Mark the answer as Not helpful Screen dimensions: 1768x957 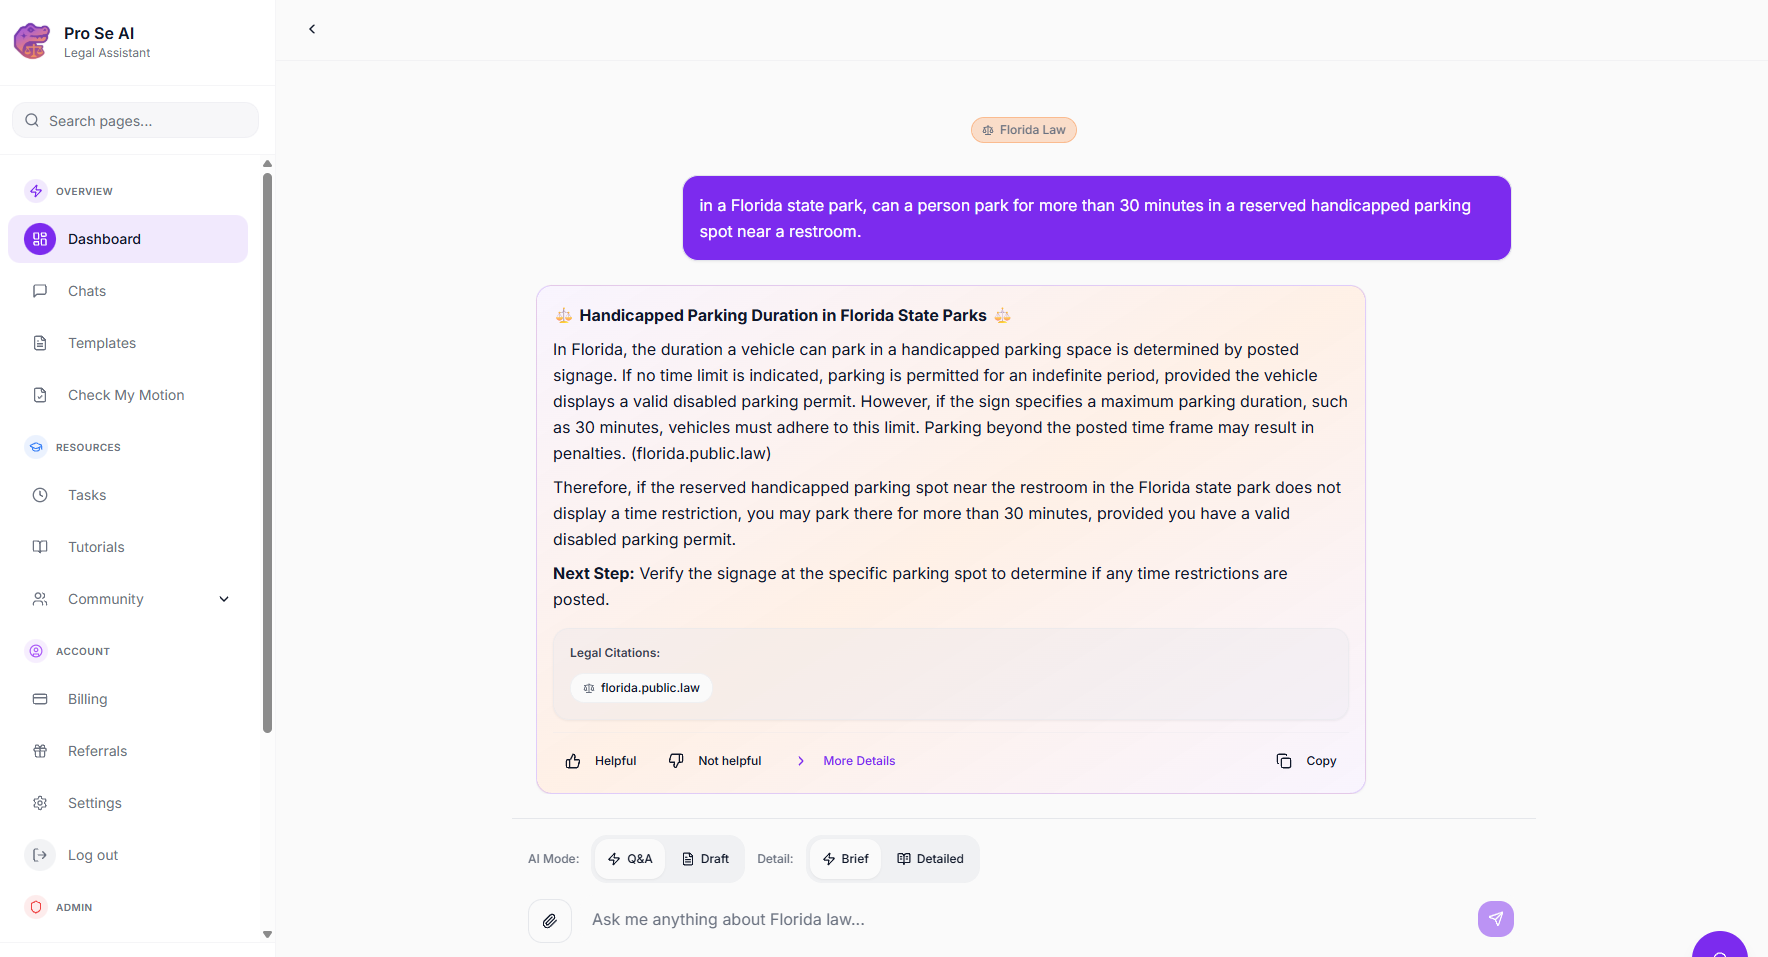point(714,760)
